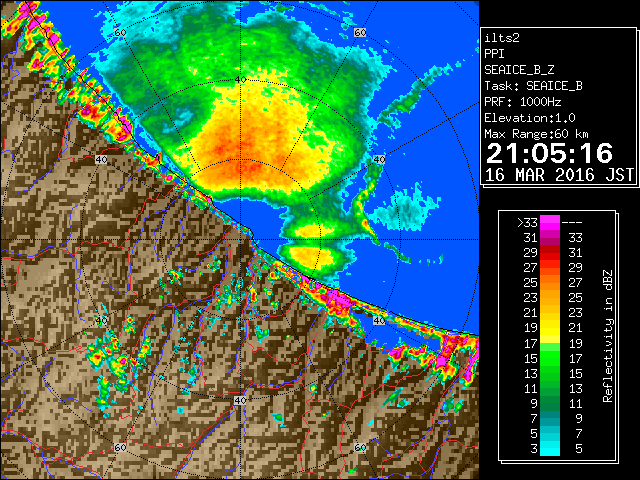Click the '60' range label in the southwest
This screenshot has height=480, width=640.
[x=120, y=447]
